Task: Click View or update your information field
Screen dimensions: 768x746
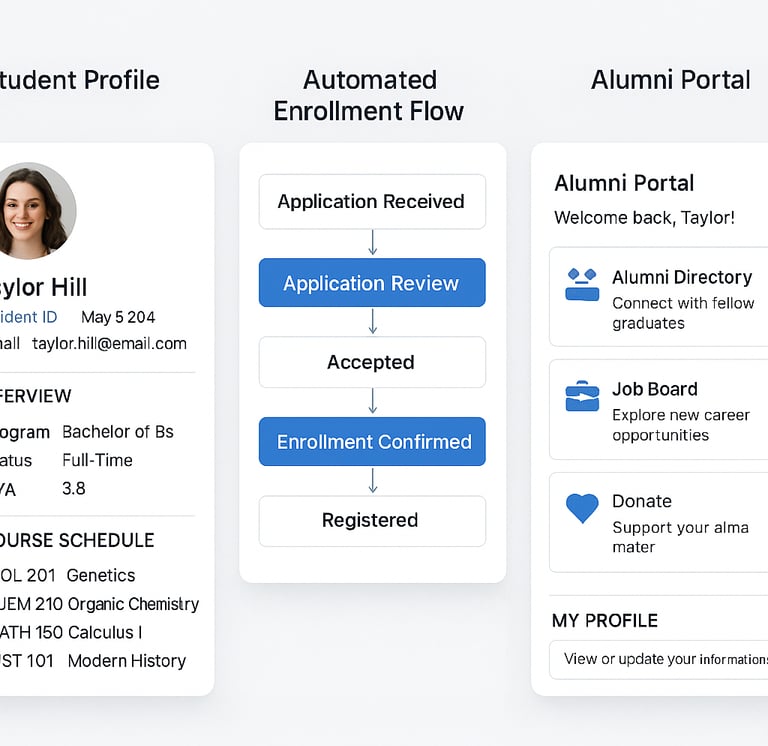Action: (660, 659)
